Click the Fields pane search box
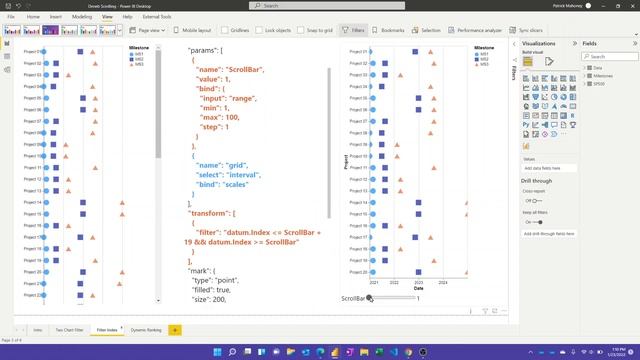Viewport: 640px width, 360px height. tap(610, 56)
